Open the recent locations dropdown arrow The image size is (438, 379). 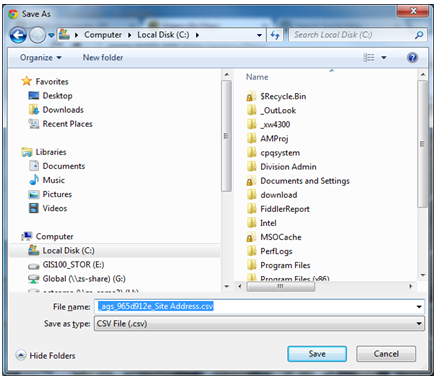(51, 35)
